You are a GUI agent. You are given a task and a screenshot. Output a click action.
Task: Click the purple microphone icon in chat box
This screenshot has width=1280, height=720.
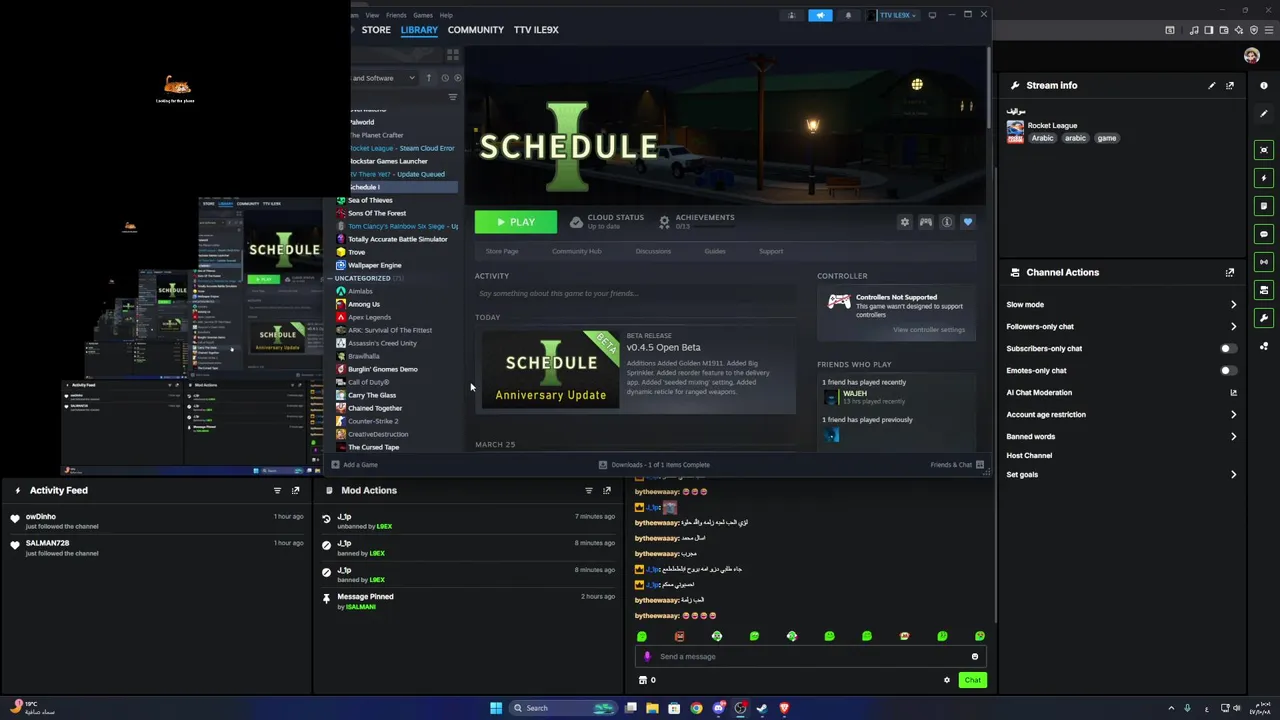coord(647,656)
